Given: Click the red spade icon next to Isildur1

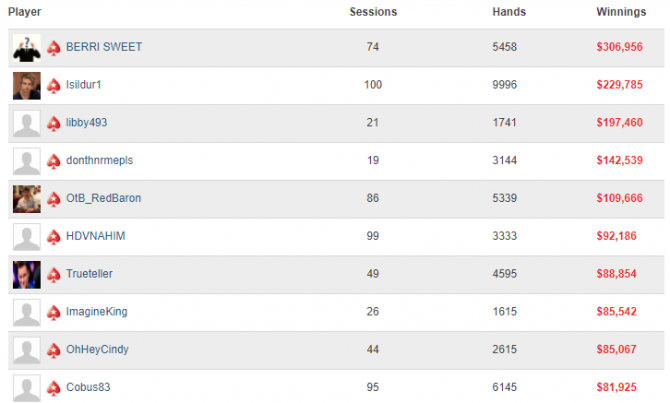Looking at the screenshot, I should coord(53,86).
